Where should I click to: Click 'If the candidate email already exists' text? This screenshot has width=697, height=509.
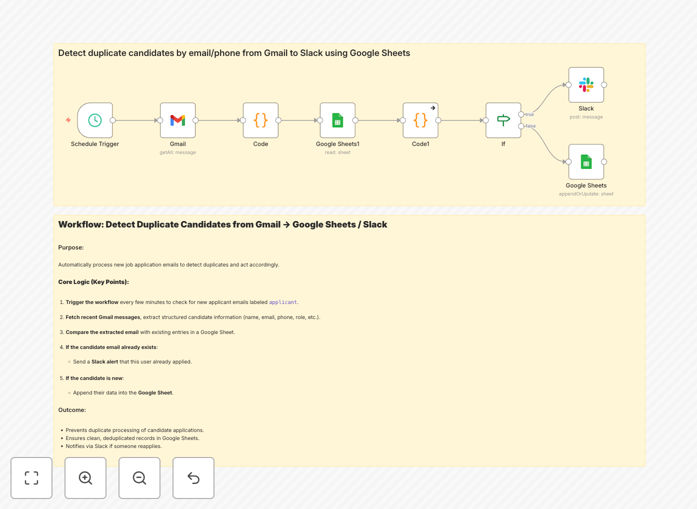(112, 347)
